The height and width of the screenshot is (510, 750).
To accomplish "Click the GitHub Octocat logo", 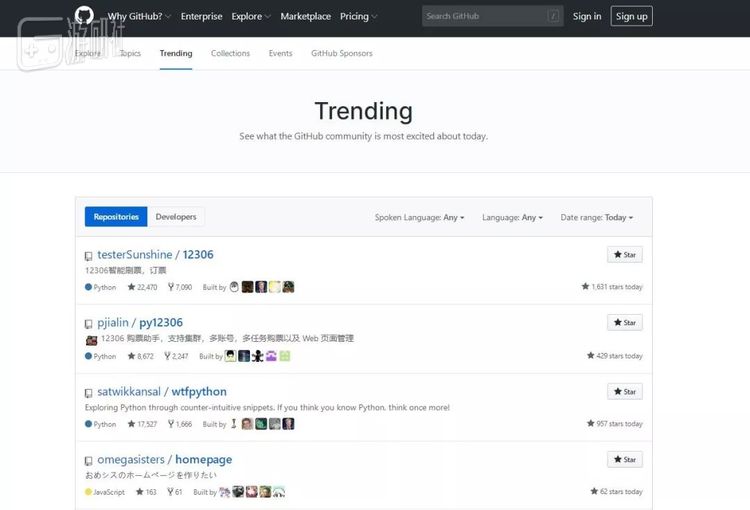I will click(85, 16).
